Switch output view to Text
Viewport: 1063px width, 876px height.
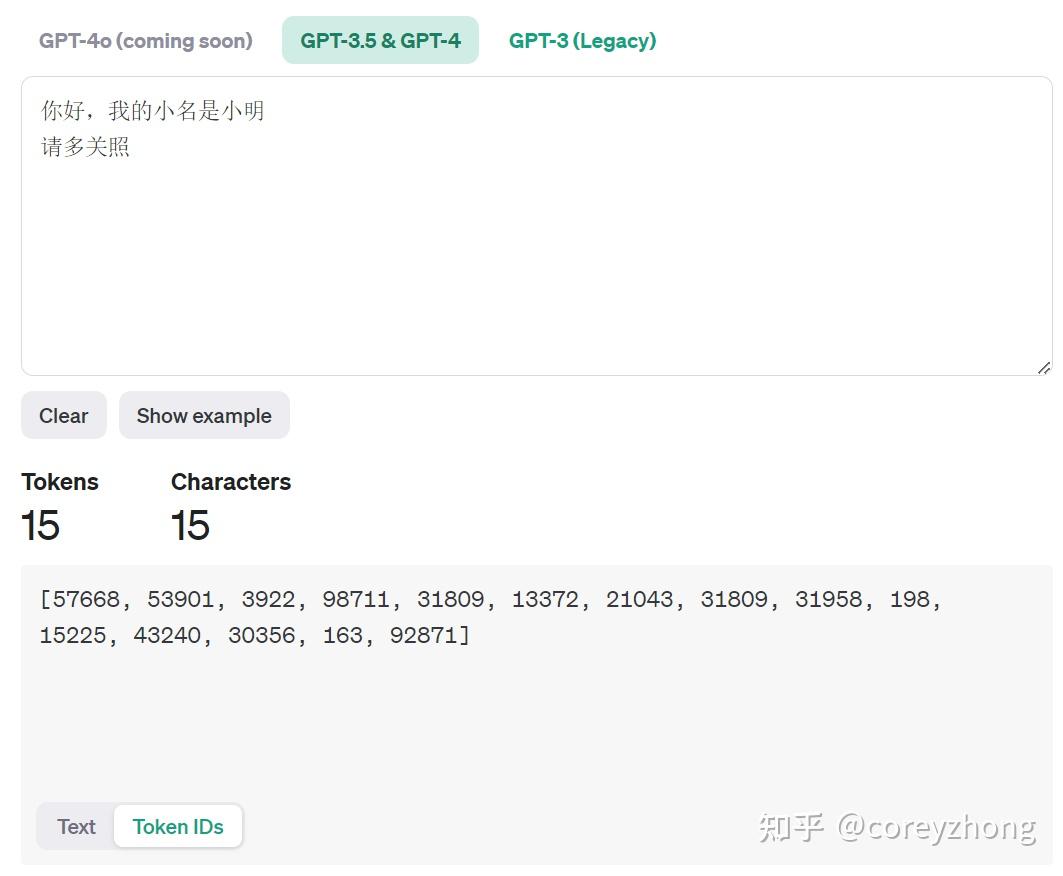click(x=76, y=827)
